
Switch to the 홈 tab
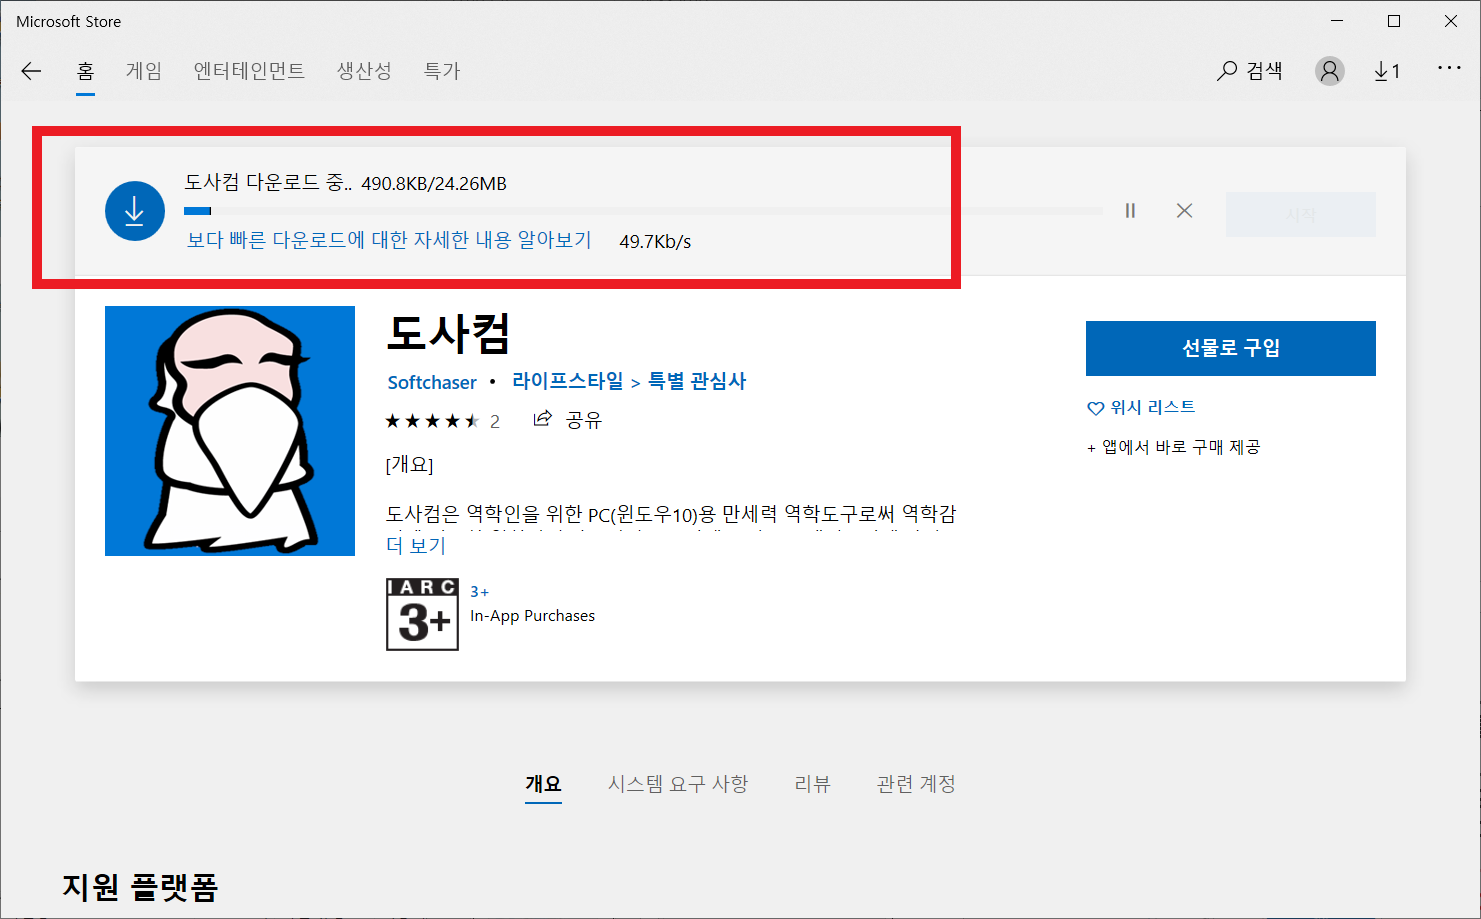[85, 71]
